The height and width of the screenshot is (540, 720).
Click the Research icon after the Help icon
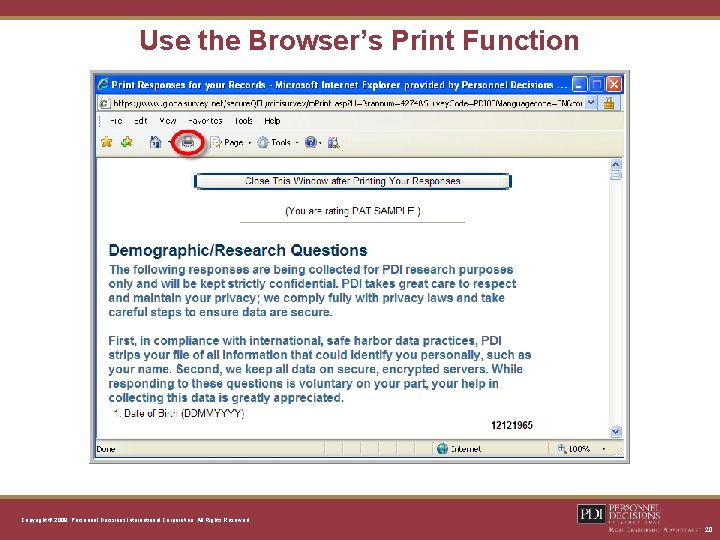click(334, 143)
